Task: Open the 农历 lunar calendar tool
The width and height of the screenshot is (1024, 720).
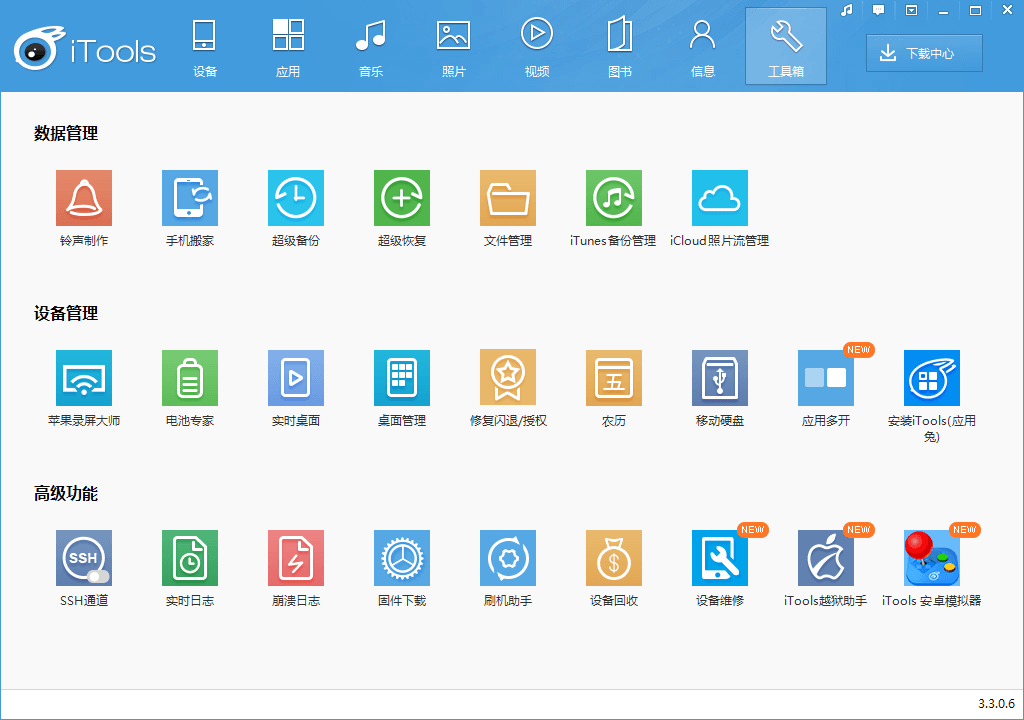Action: [x=614, y=378]
